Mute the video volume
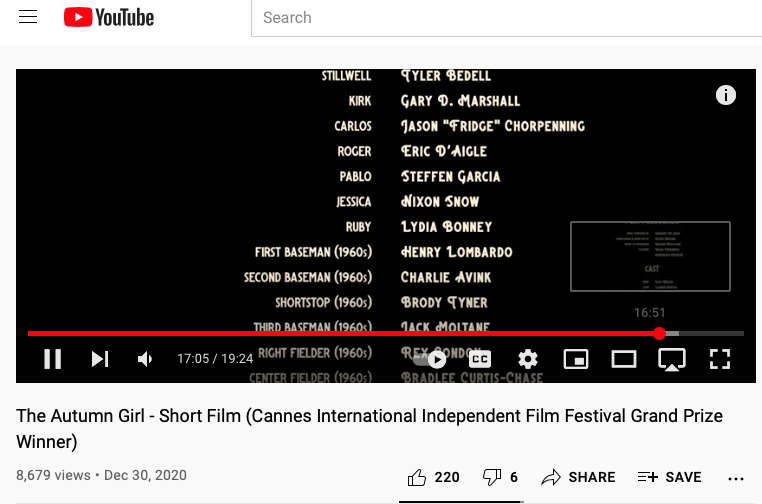The height and width of the screenshot is (504, 762). click(145, 359)
